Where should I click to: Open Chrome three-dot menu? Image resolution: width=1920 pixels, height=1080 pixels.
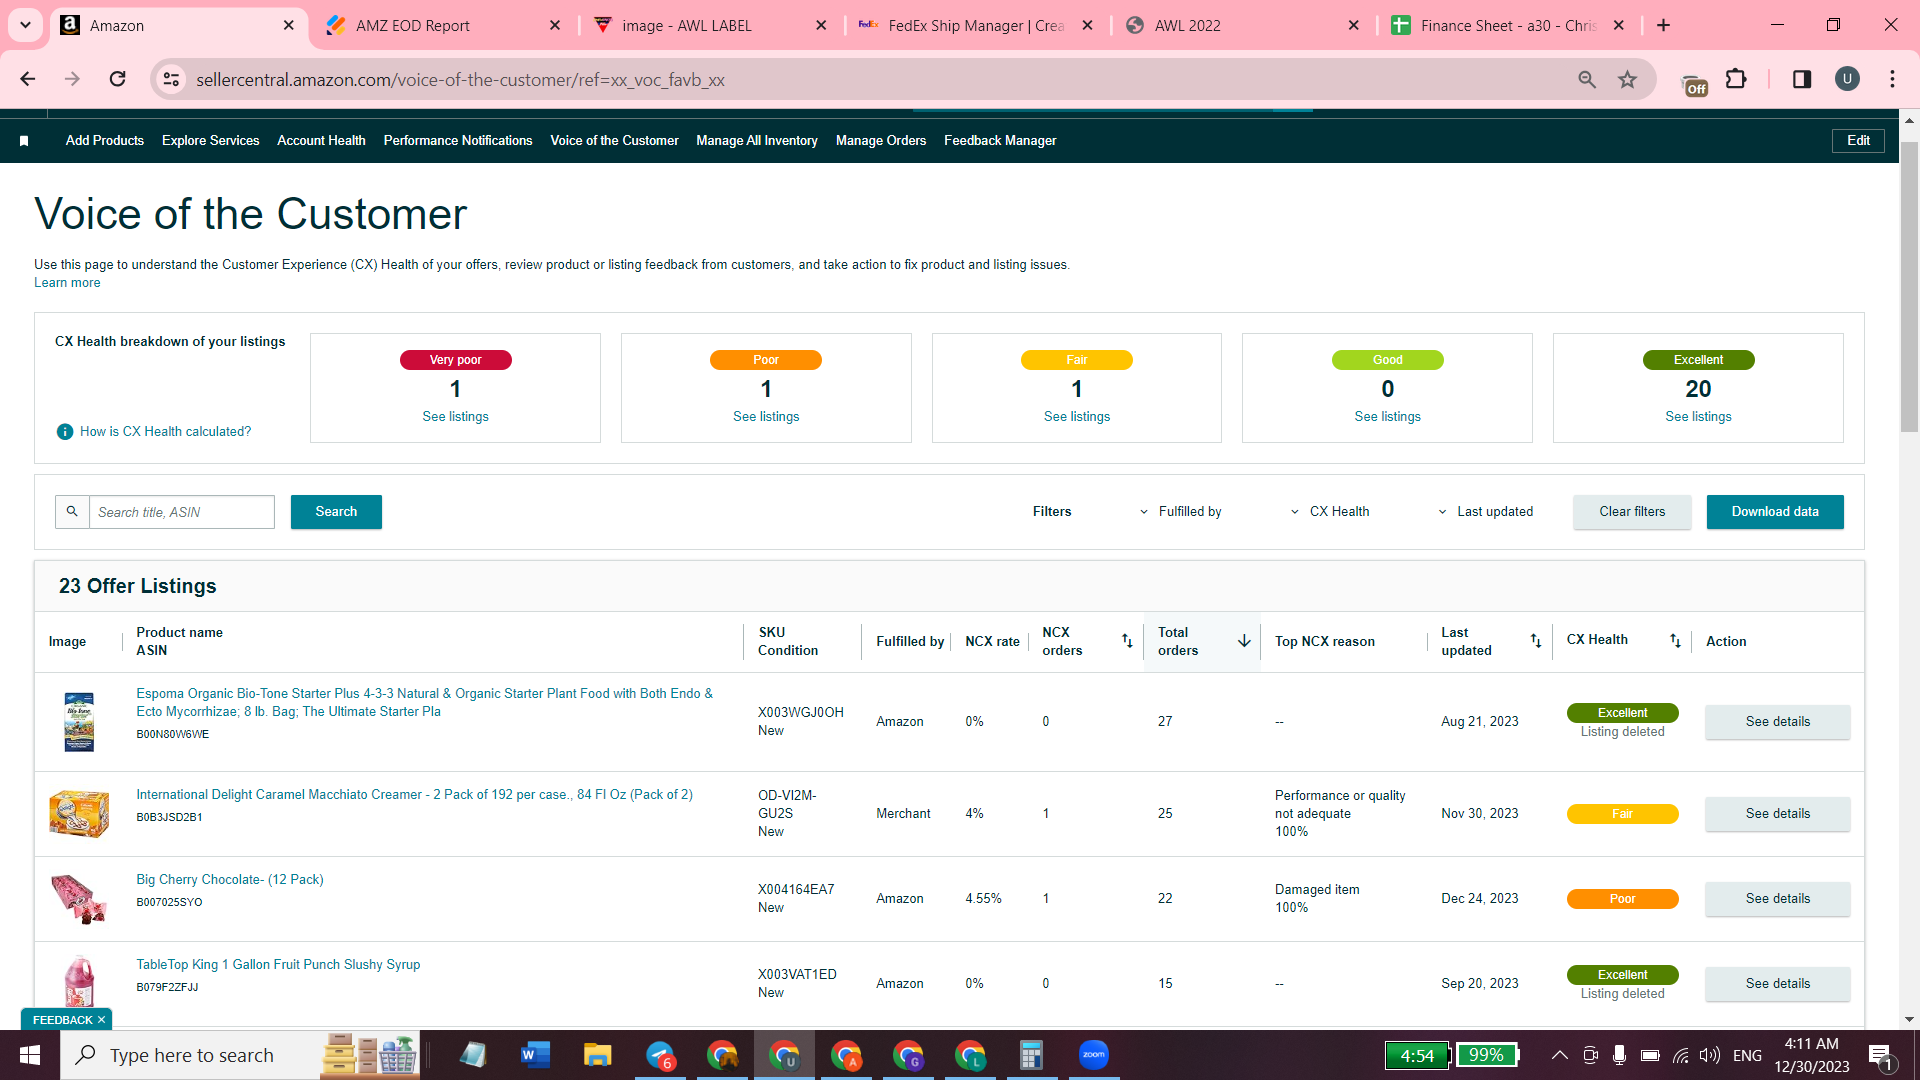point(1892,79)
